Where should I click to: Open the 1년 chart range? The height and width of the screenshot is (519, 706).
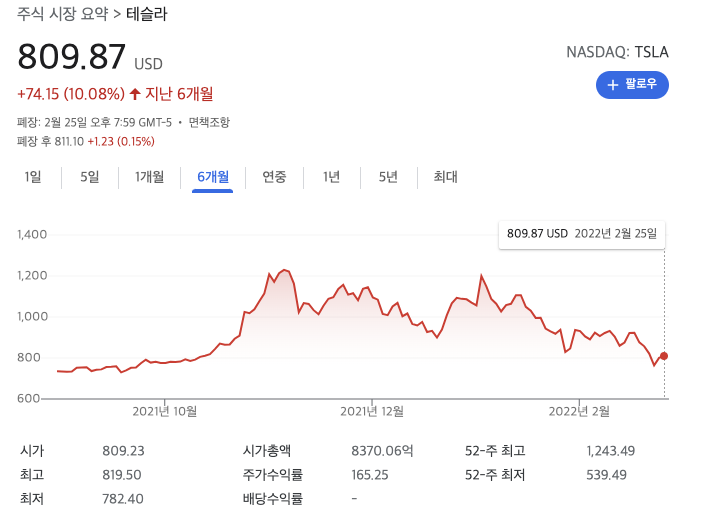click(x=331, y=177)
